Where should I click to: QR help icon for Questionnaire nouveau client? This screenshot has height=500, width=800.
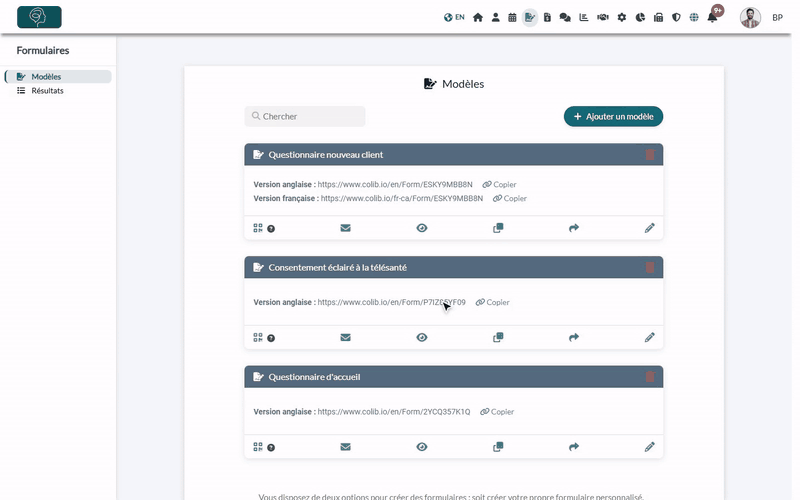click(x=271, y=229)
